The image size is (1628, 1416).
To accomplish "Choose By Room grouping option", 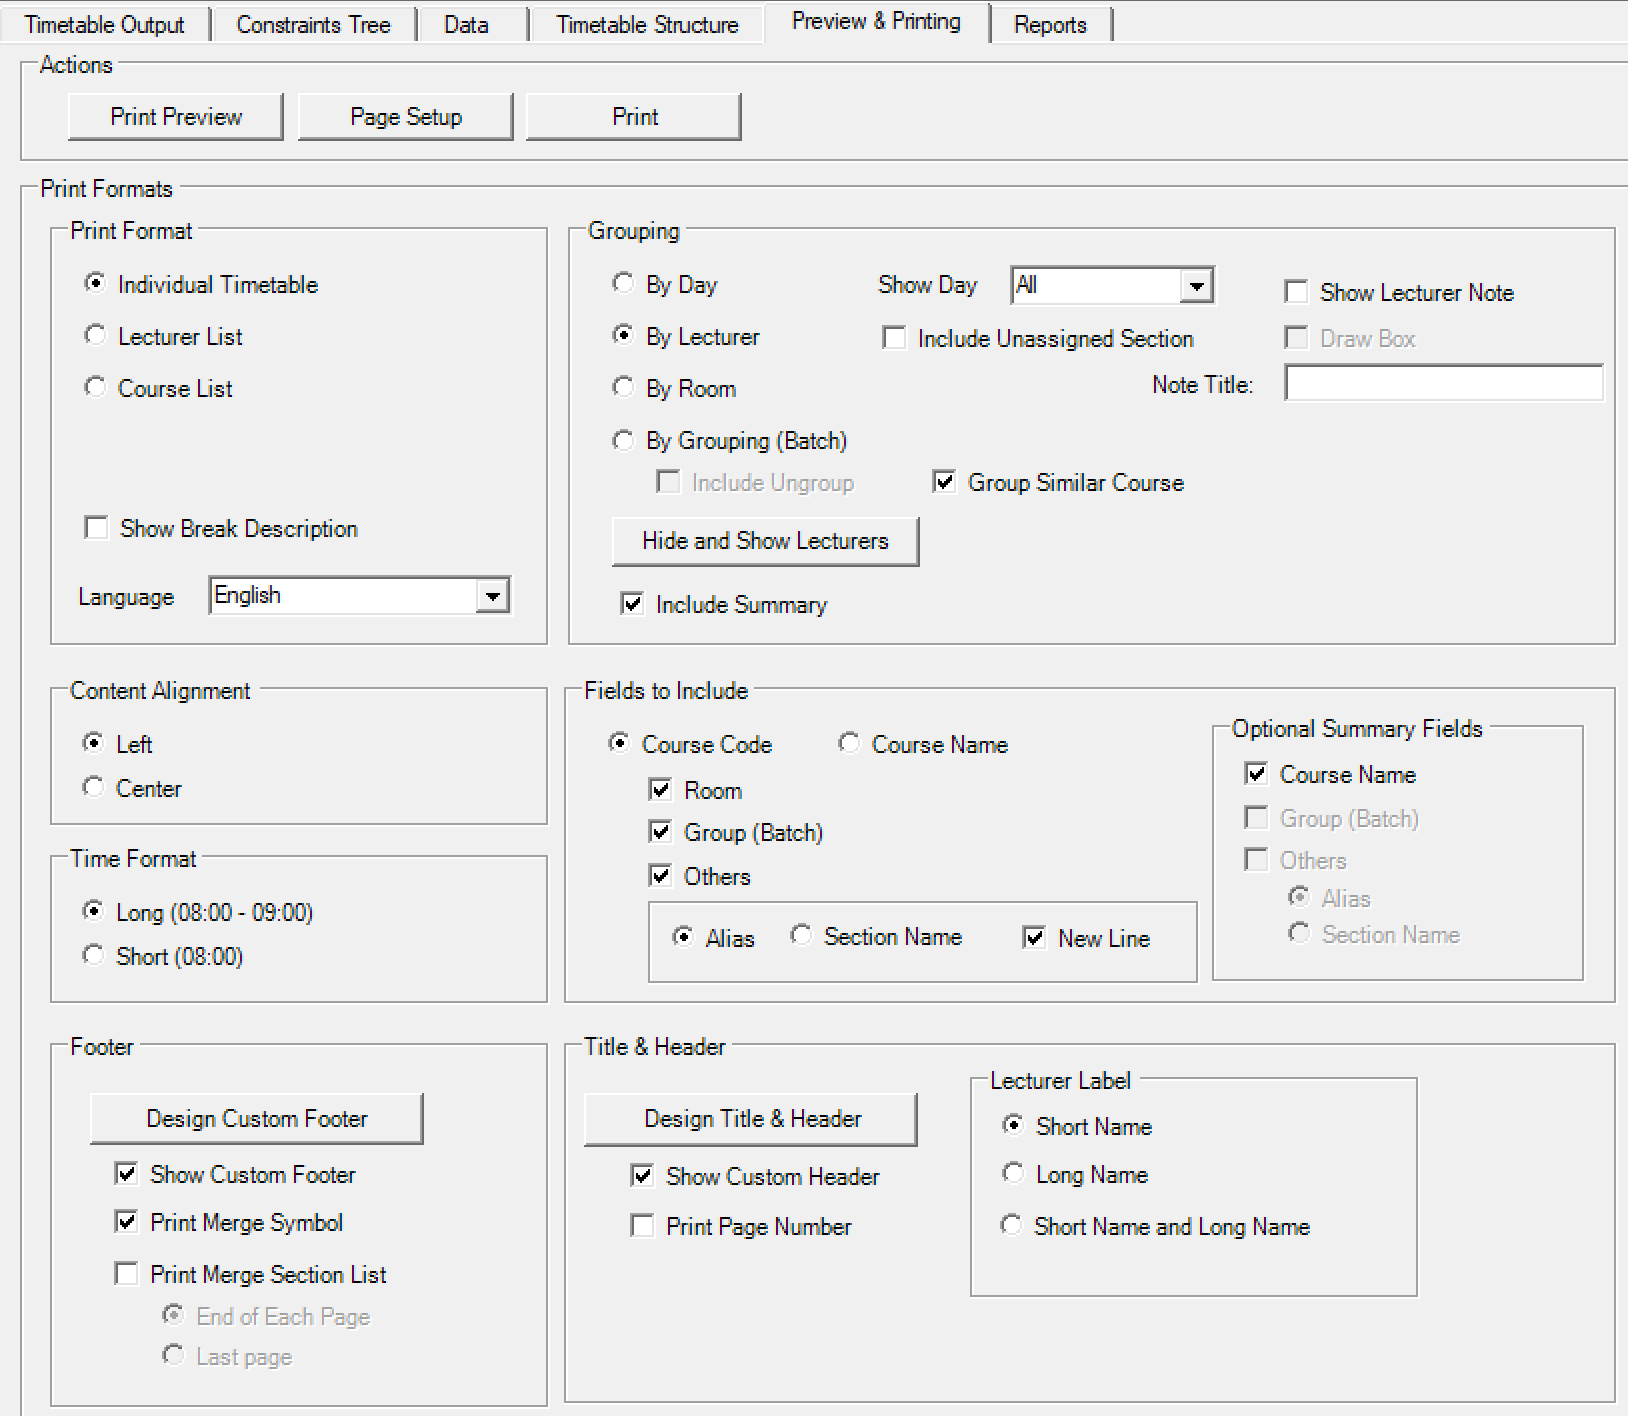I will pos(623,388).
